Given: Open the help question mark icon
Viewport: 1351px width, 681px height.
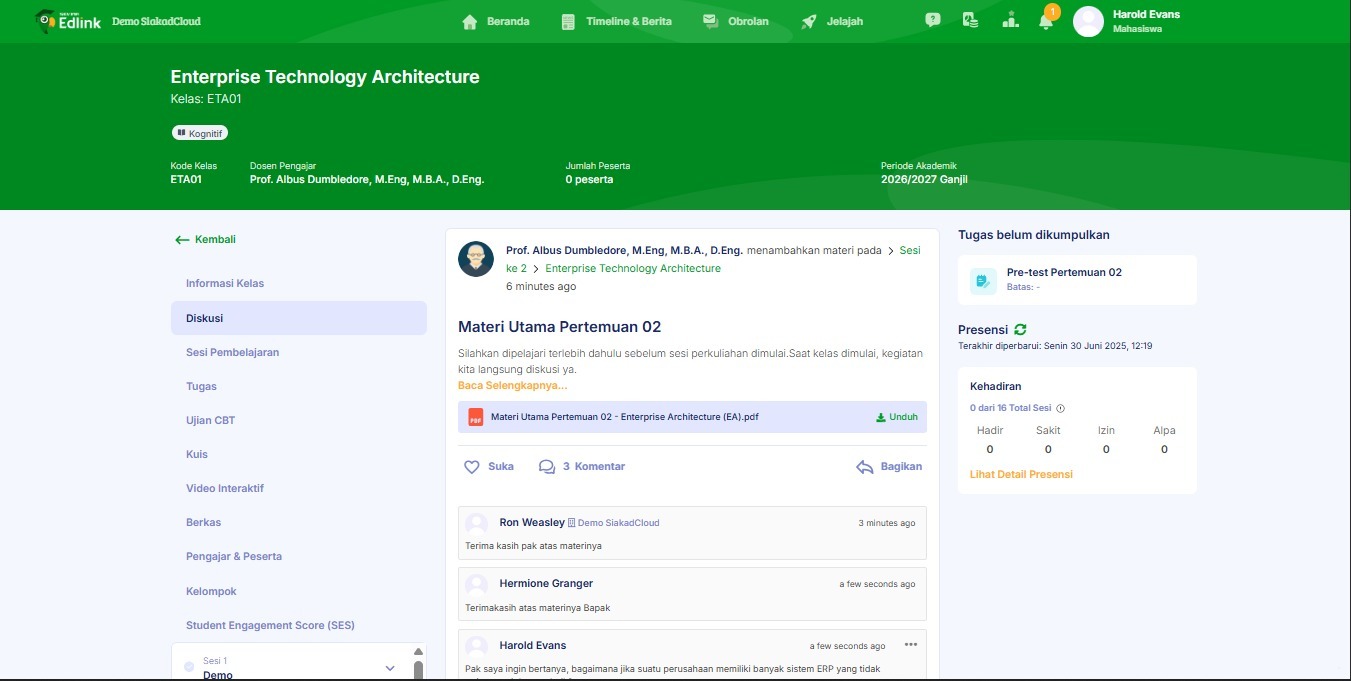Looking at the screenshot, I should point(933,20).
